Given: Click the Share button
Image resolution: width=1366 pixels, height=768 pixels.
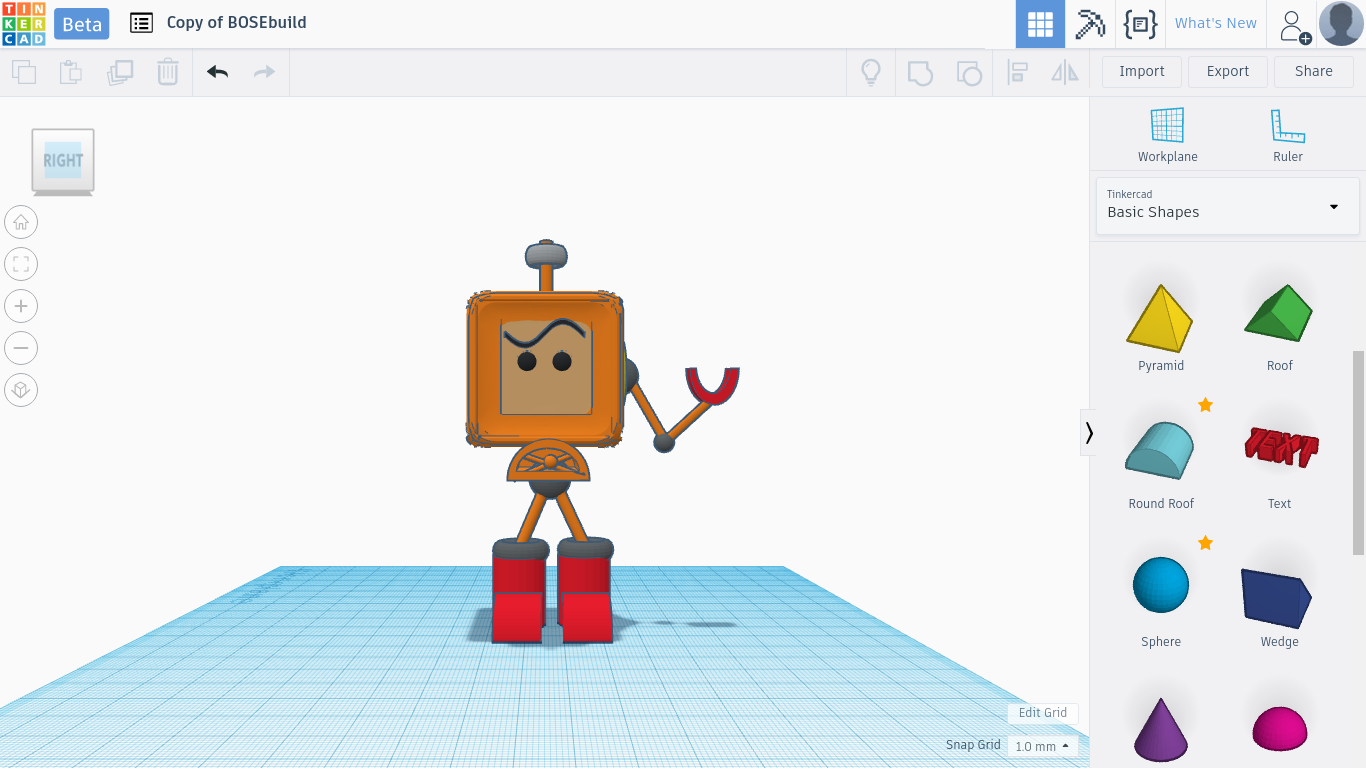Looking at the screenshot, I should 1314,71.
